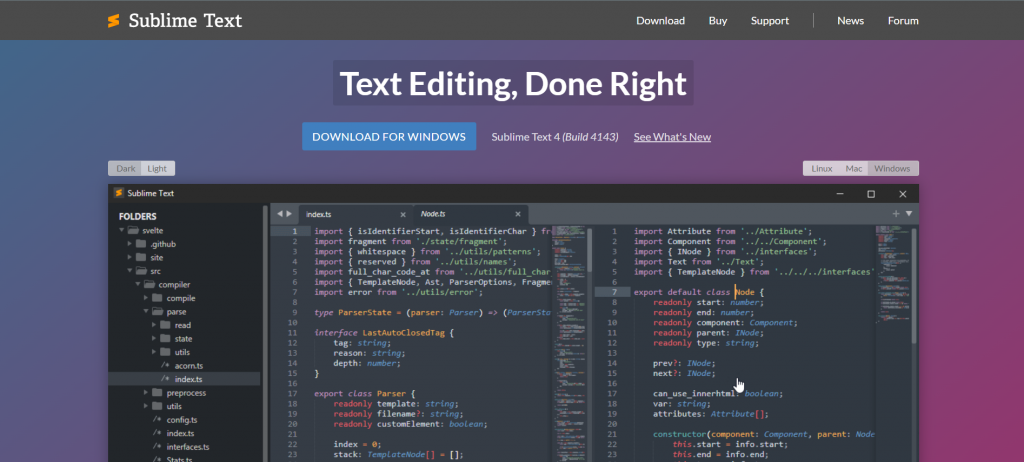
Task: Click the svelte folder icon
Action: point(133,231)
